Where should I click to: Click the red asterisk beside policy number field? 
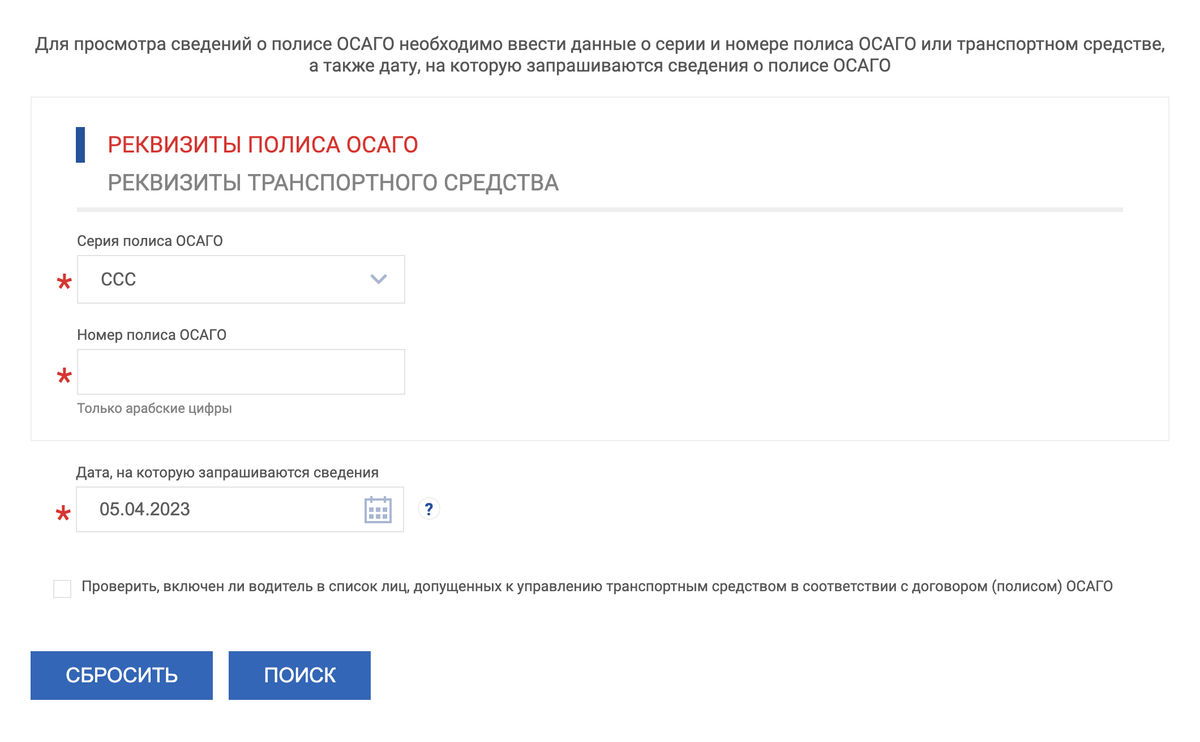tap(65, 376)
